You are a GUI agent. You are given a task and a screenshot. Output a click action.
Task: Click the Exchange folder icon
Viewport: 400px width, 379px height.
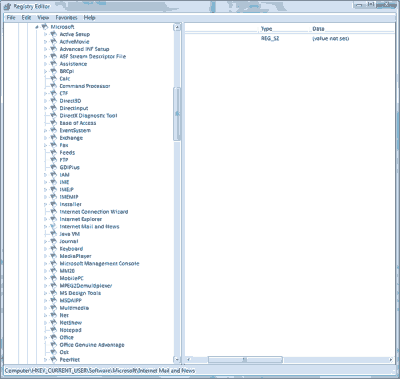point(53,138)
